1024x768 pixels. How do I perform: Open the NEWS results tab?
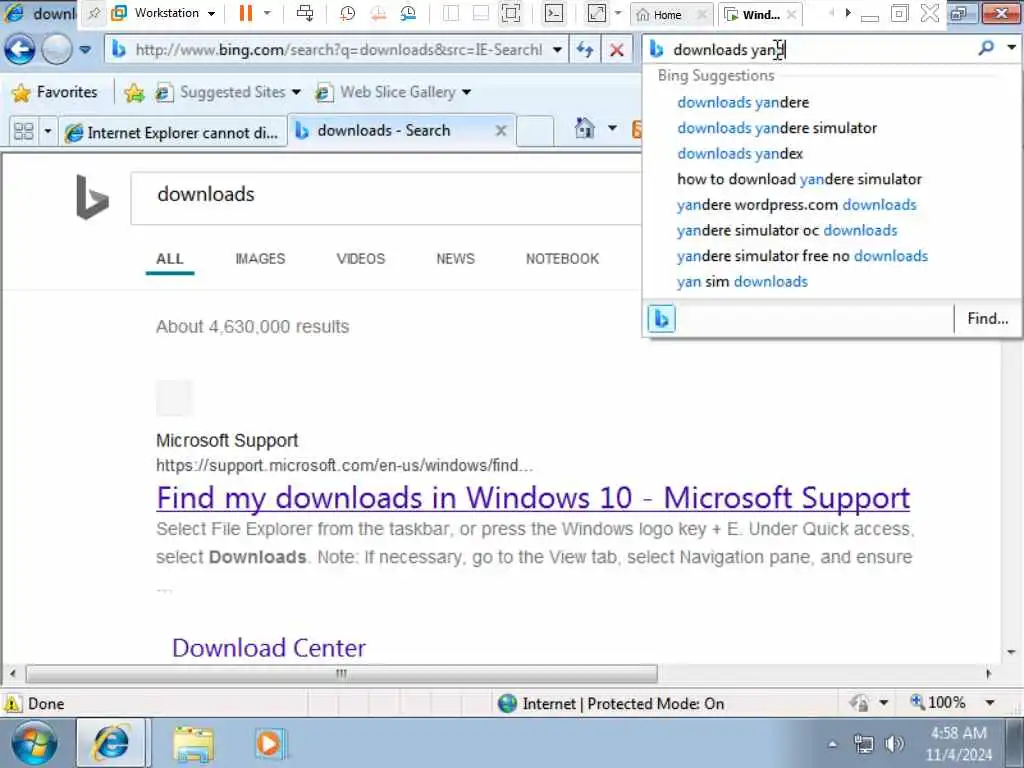455,259
